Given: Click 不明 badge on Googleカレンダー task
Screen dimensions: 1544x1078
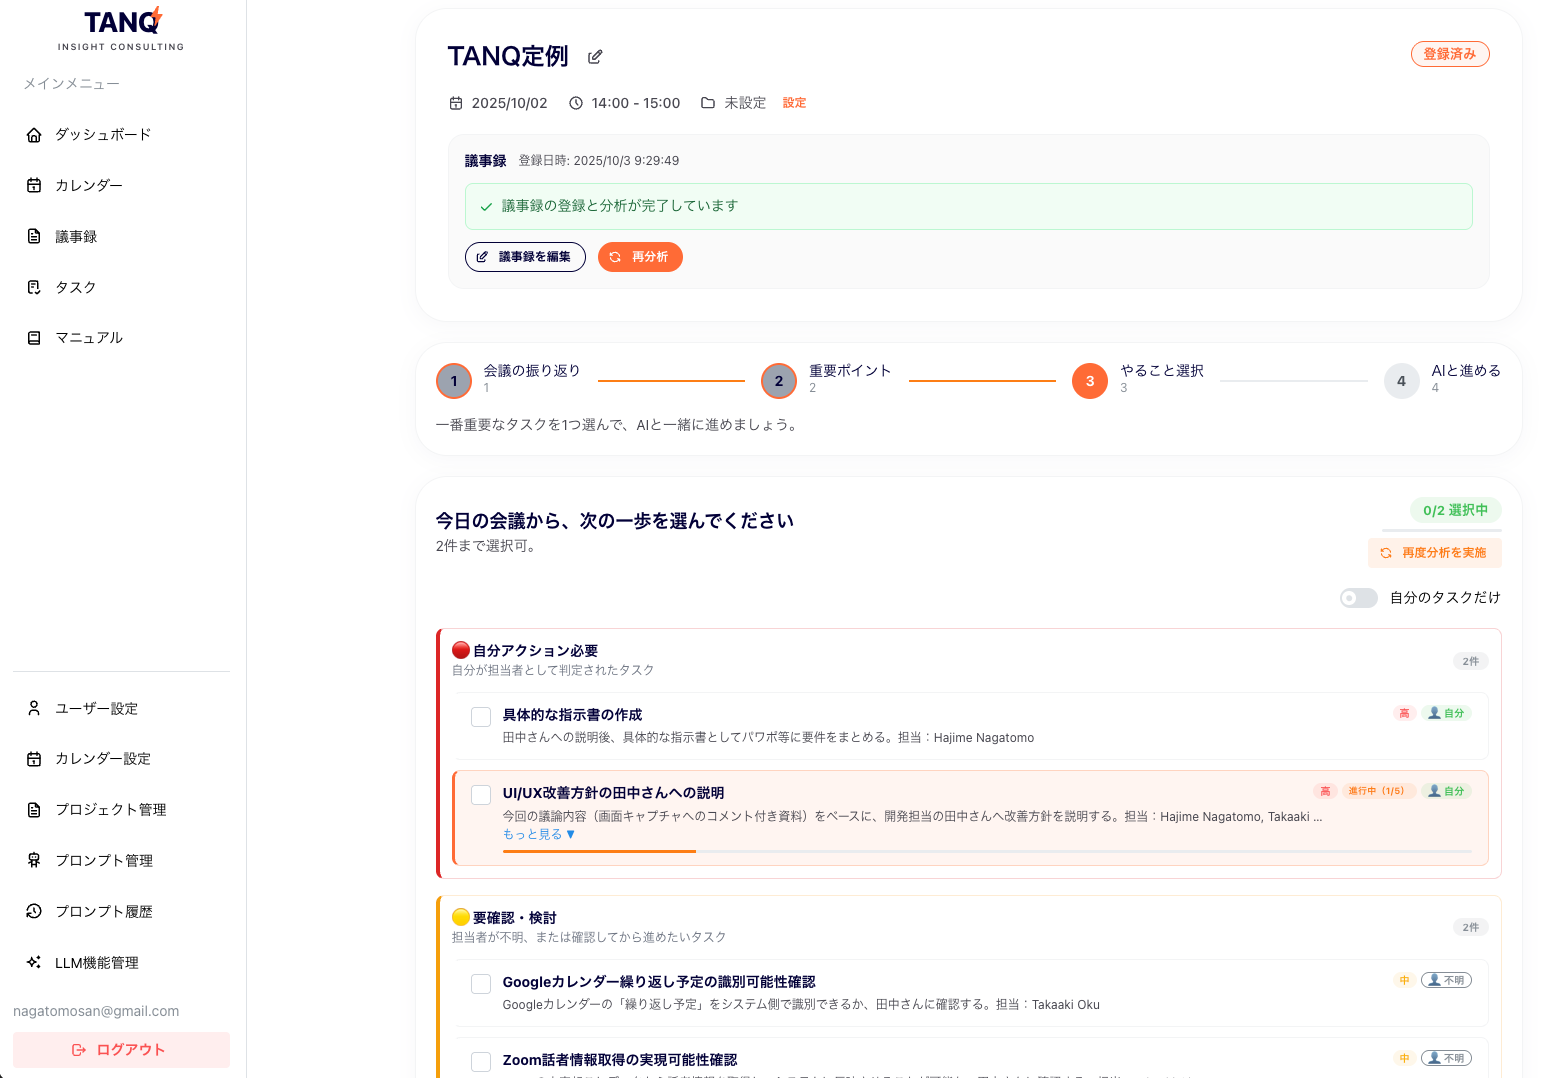Looking at the screenshot, I should click(1446, 980).
